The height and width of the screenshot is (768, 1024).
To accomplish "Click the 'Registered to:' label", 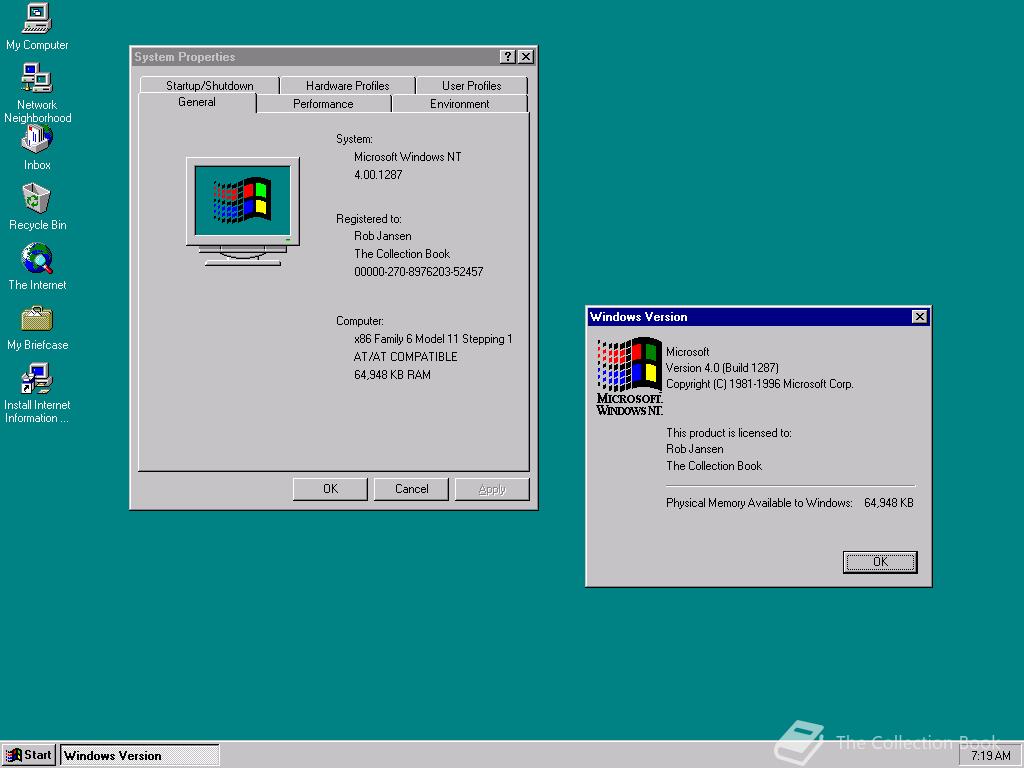I will point(368,219).
